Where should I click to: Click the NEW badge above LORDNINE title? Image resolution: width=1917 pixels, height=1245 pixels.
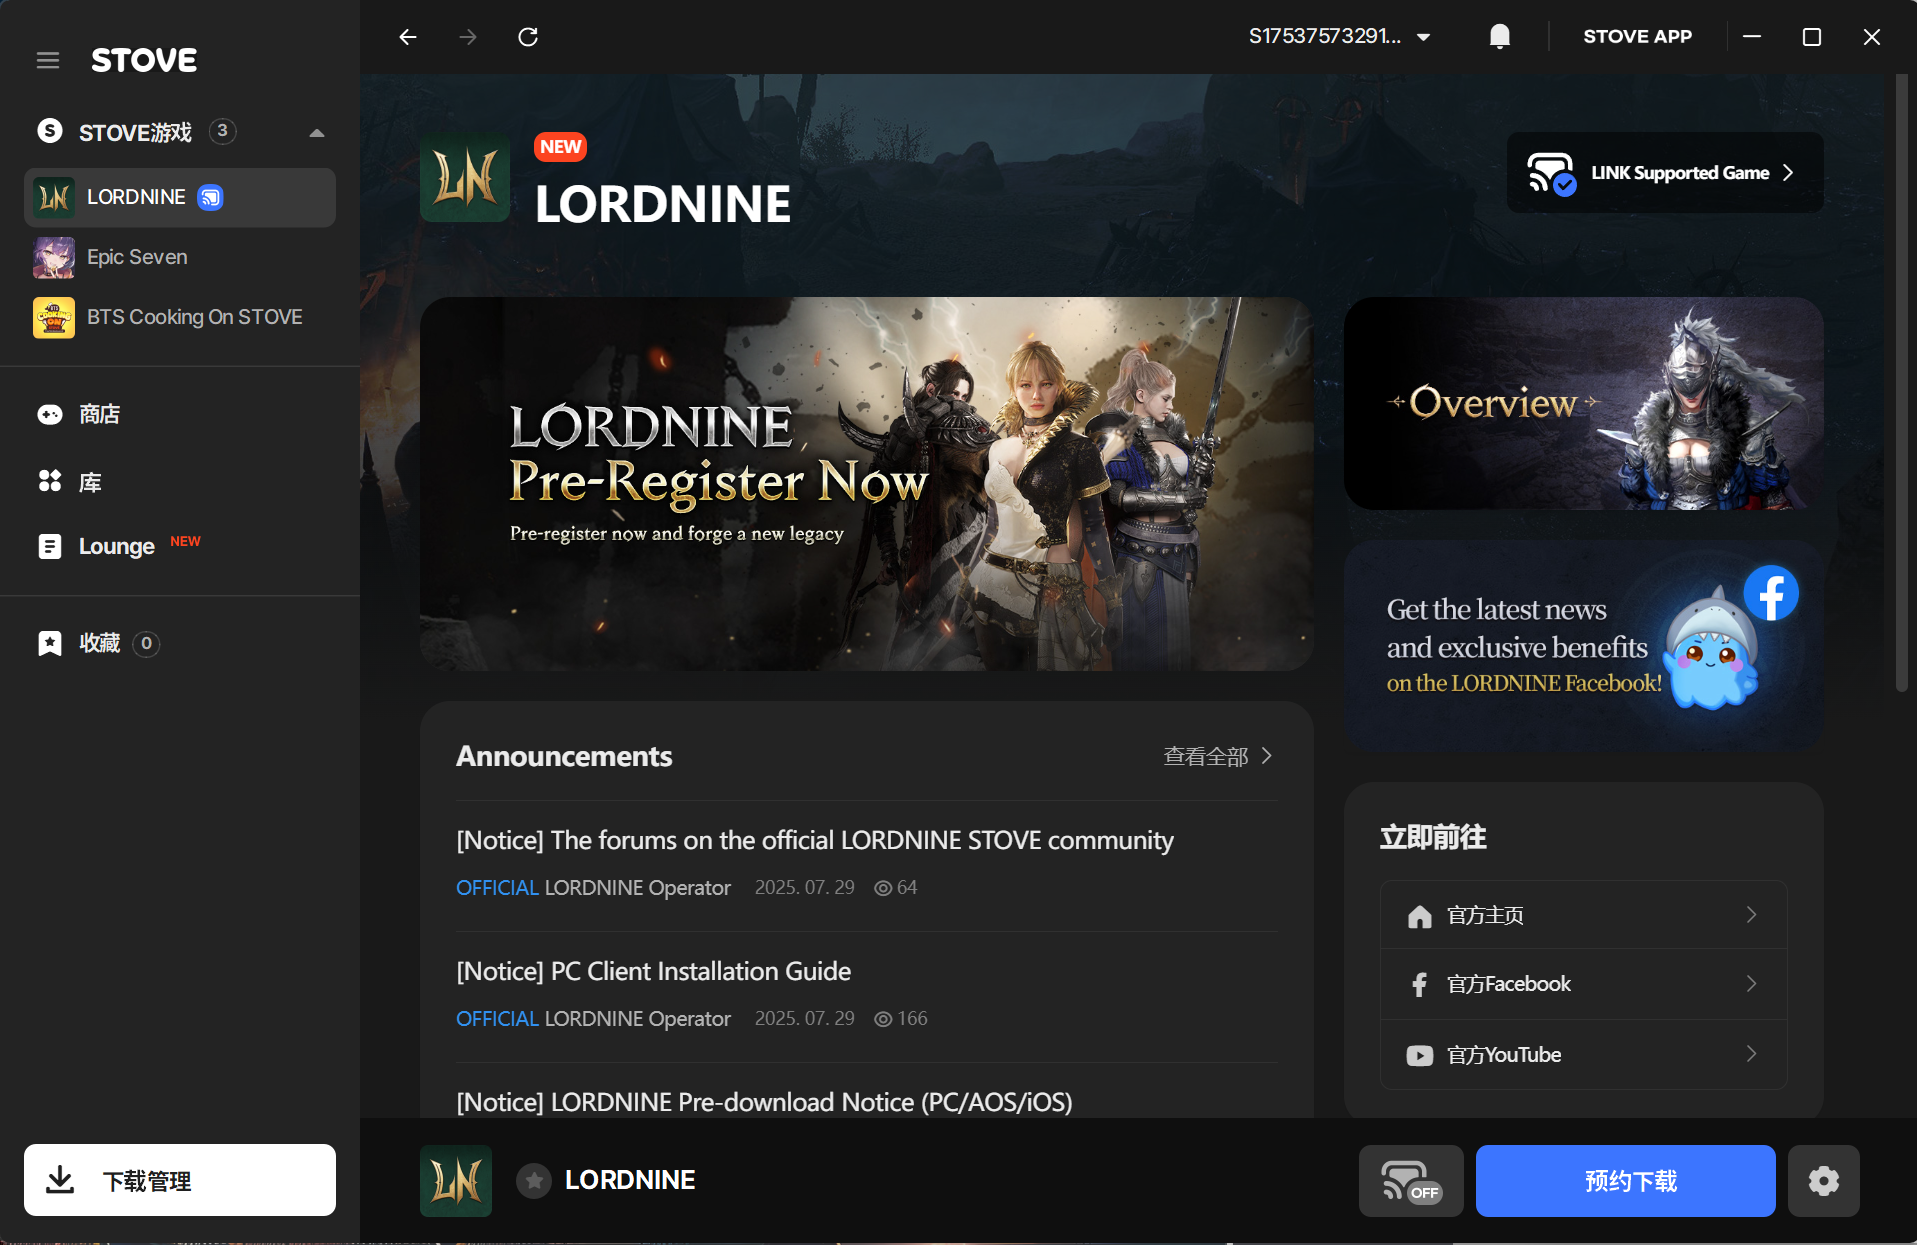[x=560, y=147]
